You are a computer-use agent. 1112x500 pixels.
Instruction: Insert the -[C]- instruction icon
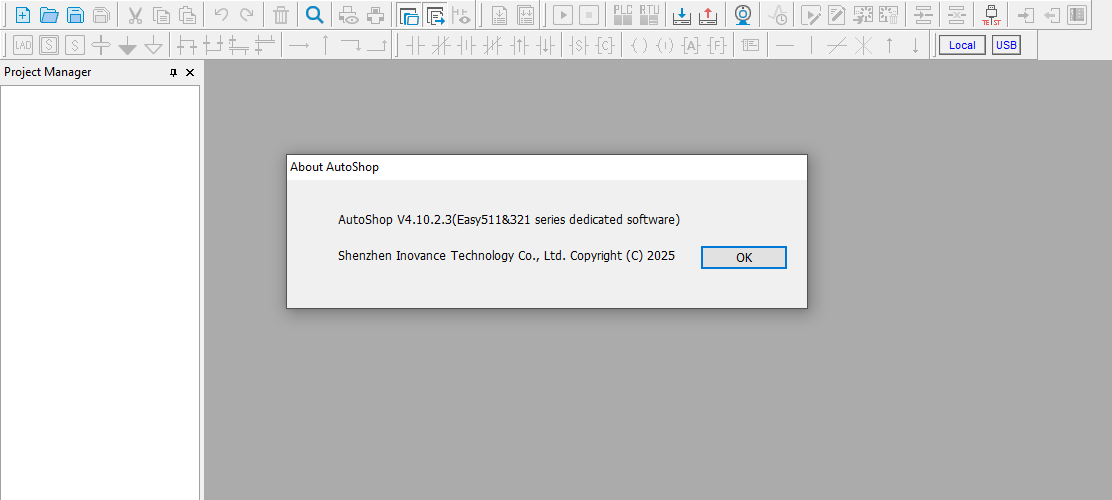pyautogui.click(x=605, y=45)
